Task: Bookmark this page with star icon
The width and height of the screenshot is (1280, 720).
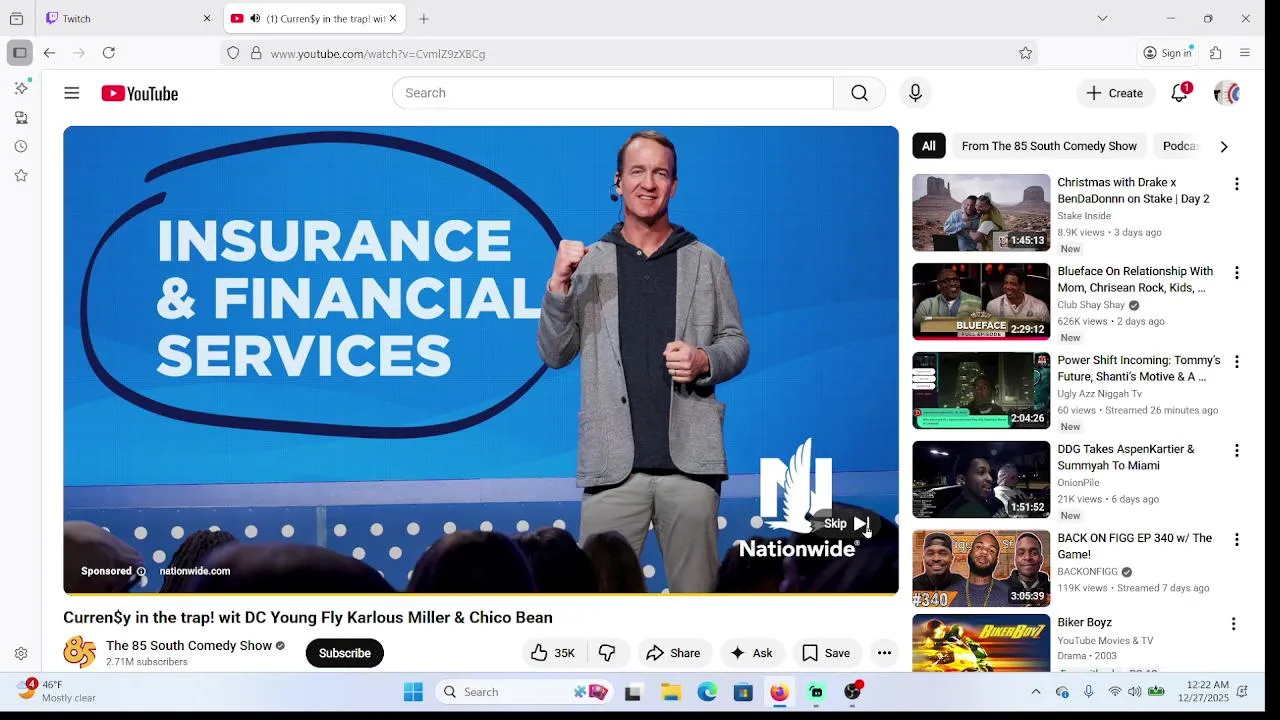Action: 1025,53
